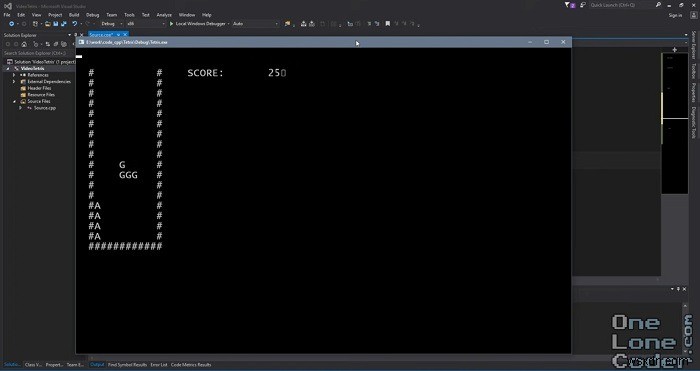Open the Auto debug type dropdown
The image size is (700, 371).
tap(255, 24)
